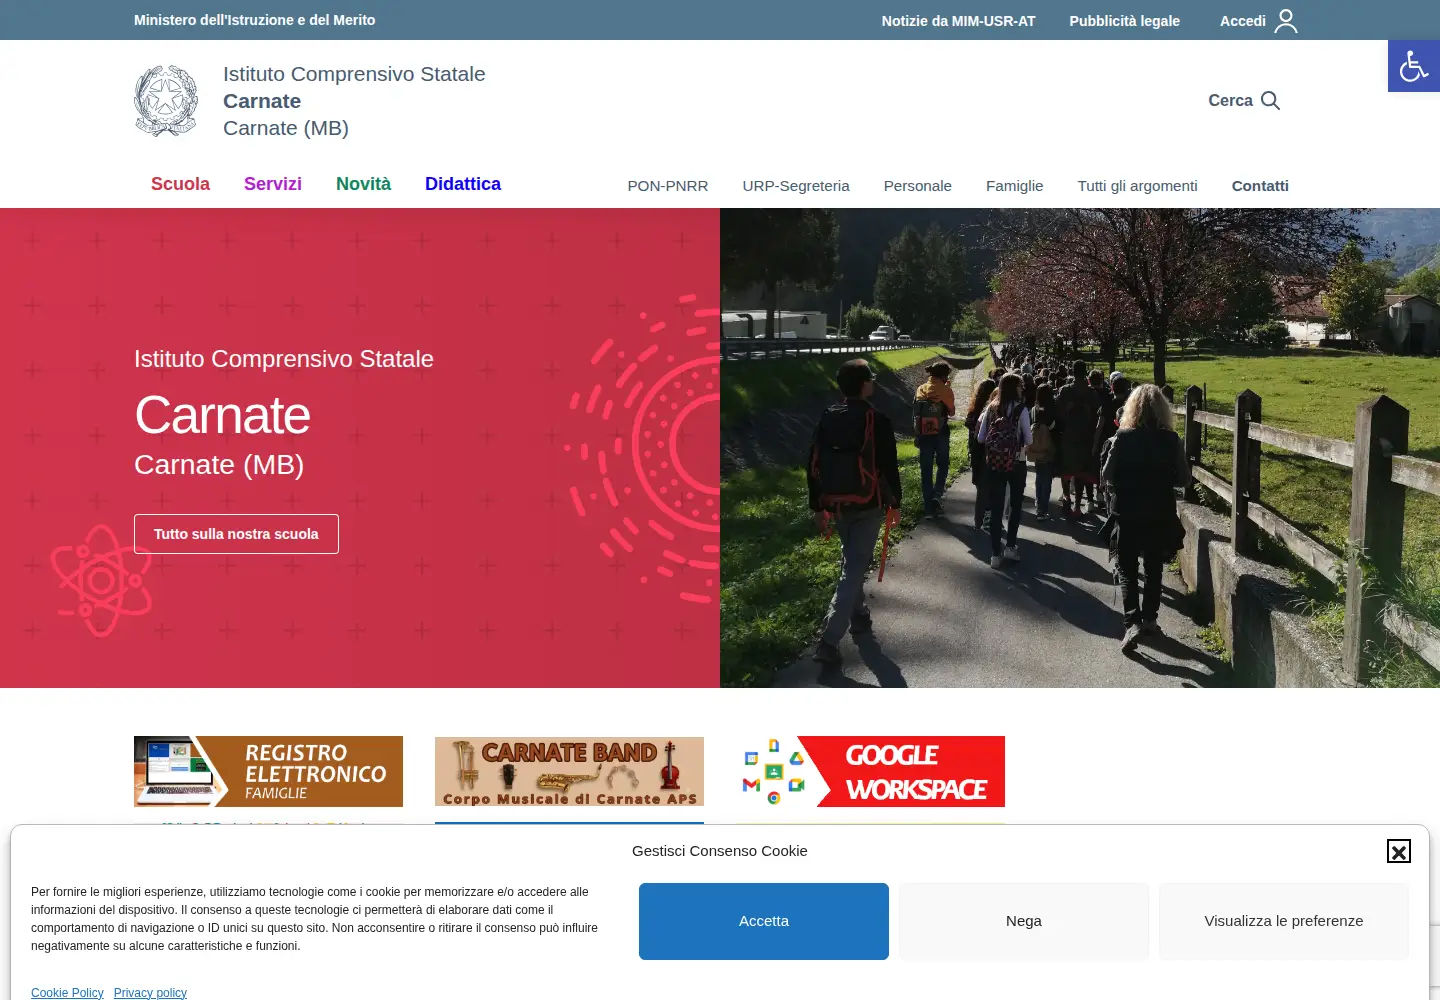Image resolution: width=1440 pixels, height=1000 pixels.
Task: Open the Didattica menu
Action: point(463,184)
